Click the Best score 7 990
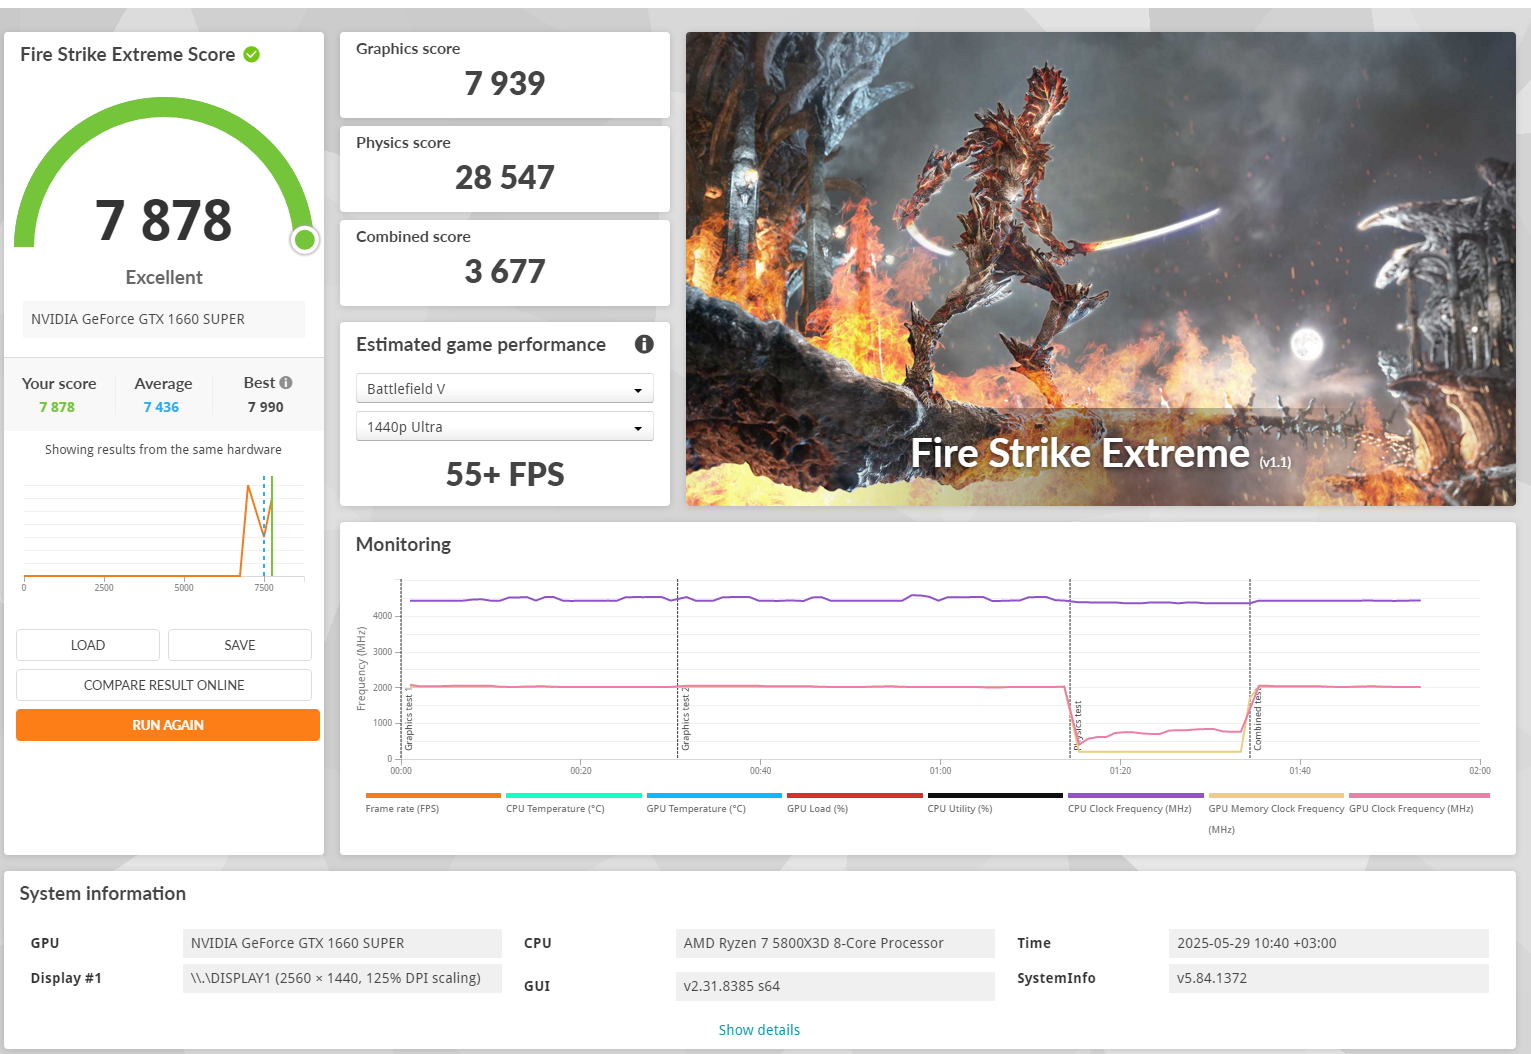The width and height of the screenshot is (1531, 1054). pos(266,407)
